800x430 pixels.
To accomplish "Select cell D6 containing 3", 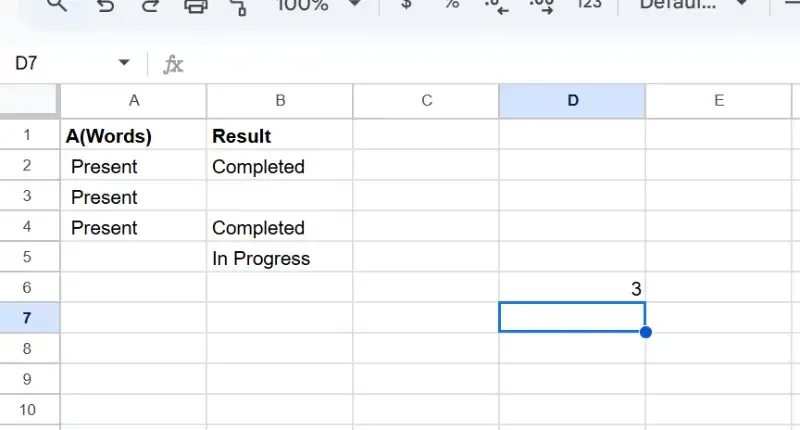I will tap(572, 288).
